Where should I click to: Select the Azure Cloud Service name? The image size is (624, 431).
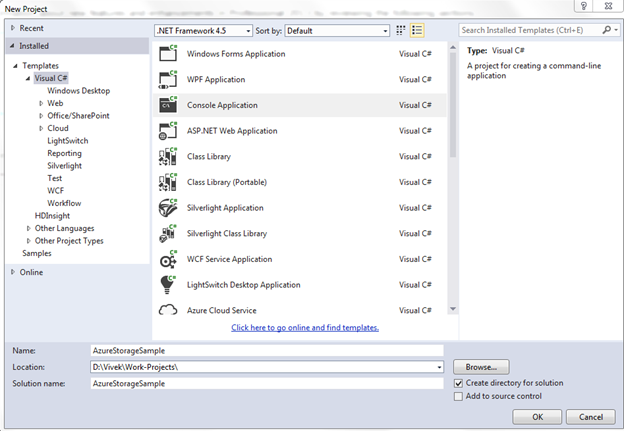click(x=222, y=310)
